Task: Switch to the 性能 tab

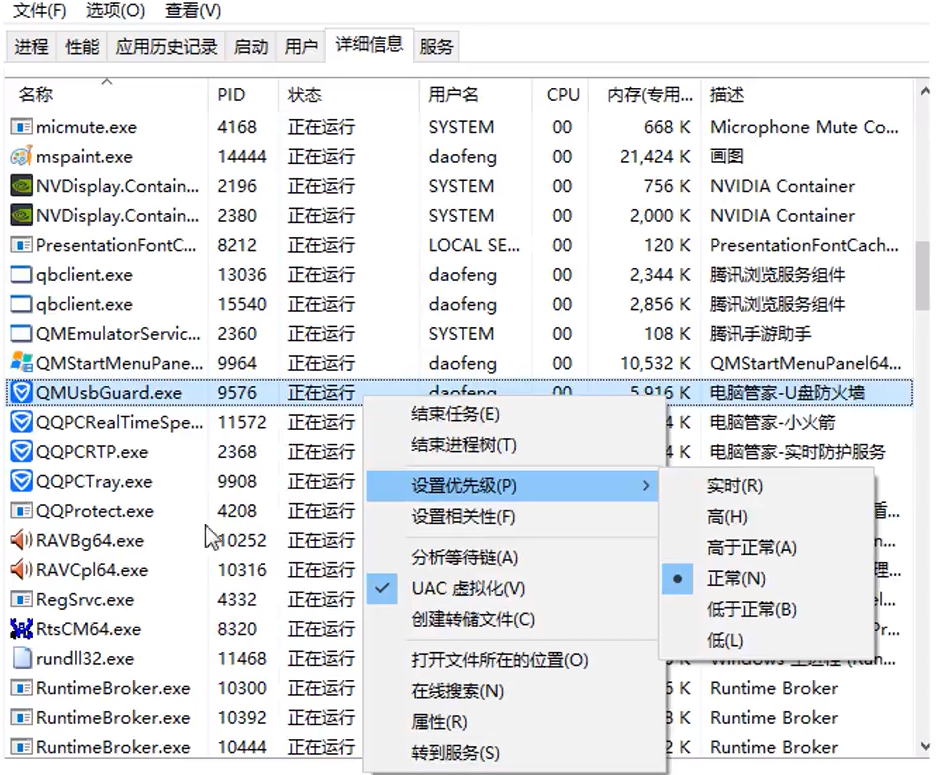Action: coord(82,46)
